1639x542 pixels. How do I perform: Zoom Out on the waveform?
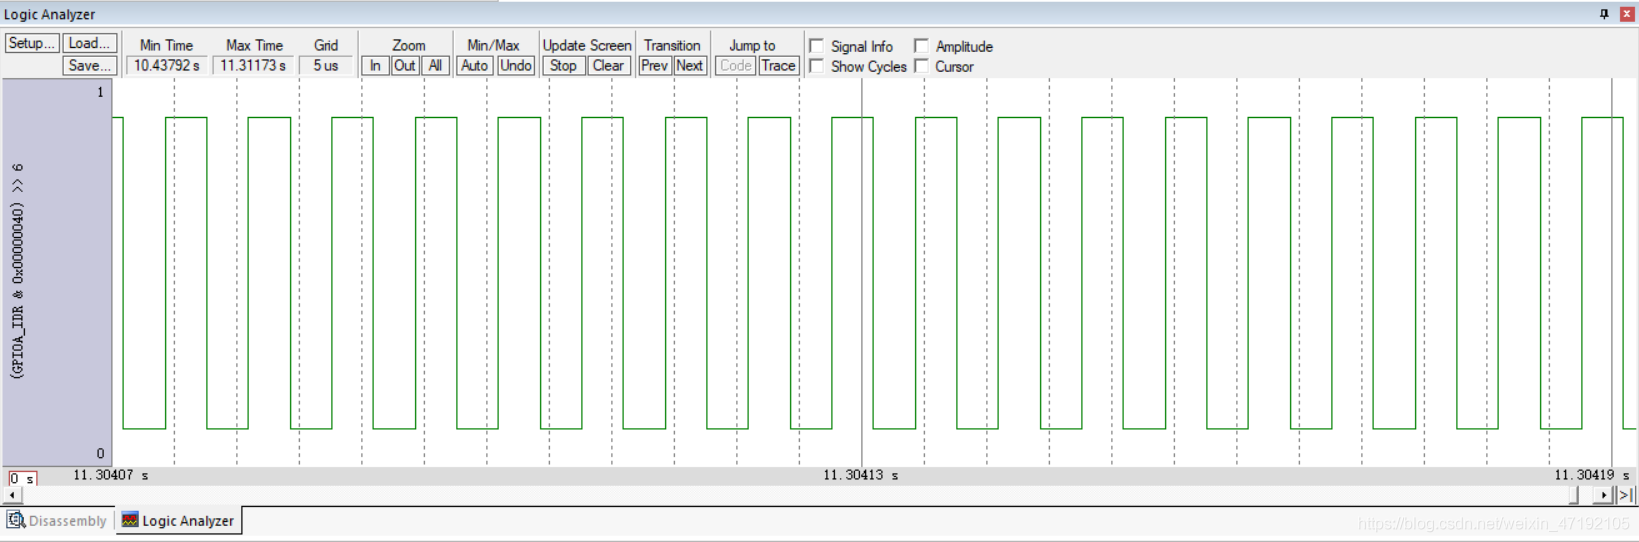click(x=404, y=65)
